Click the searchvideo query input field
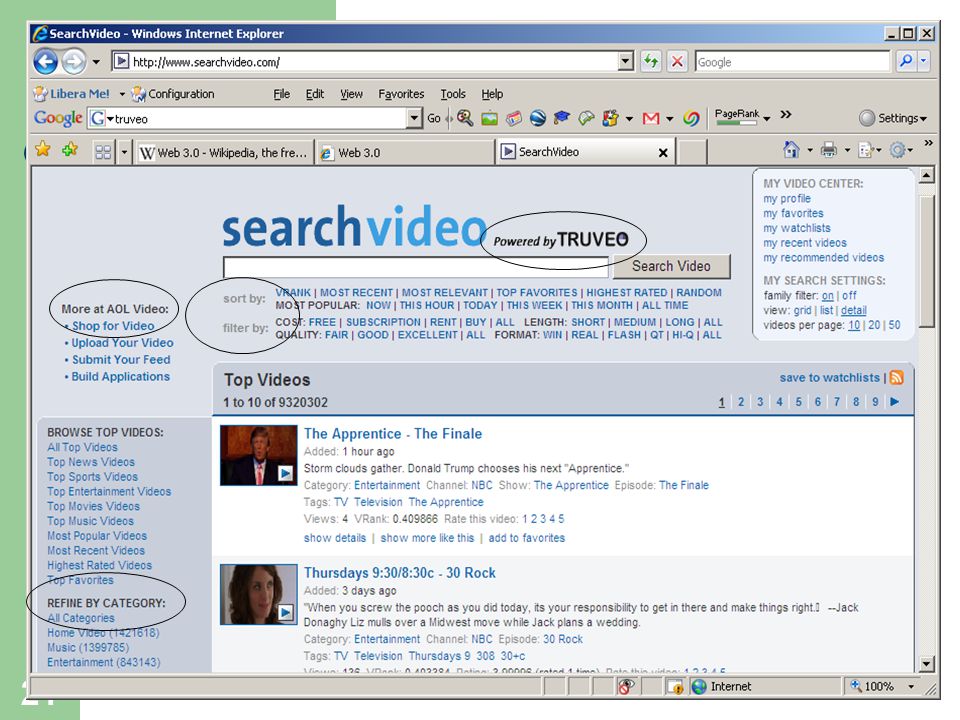The image size is (960, 720). 416,267
